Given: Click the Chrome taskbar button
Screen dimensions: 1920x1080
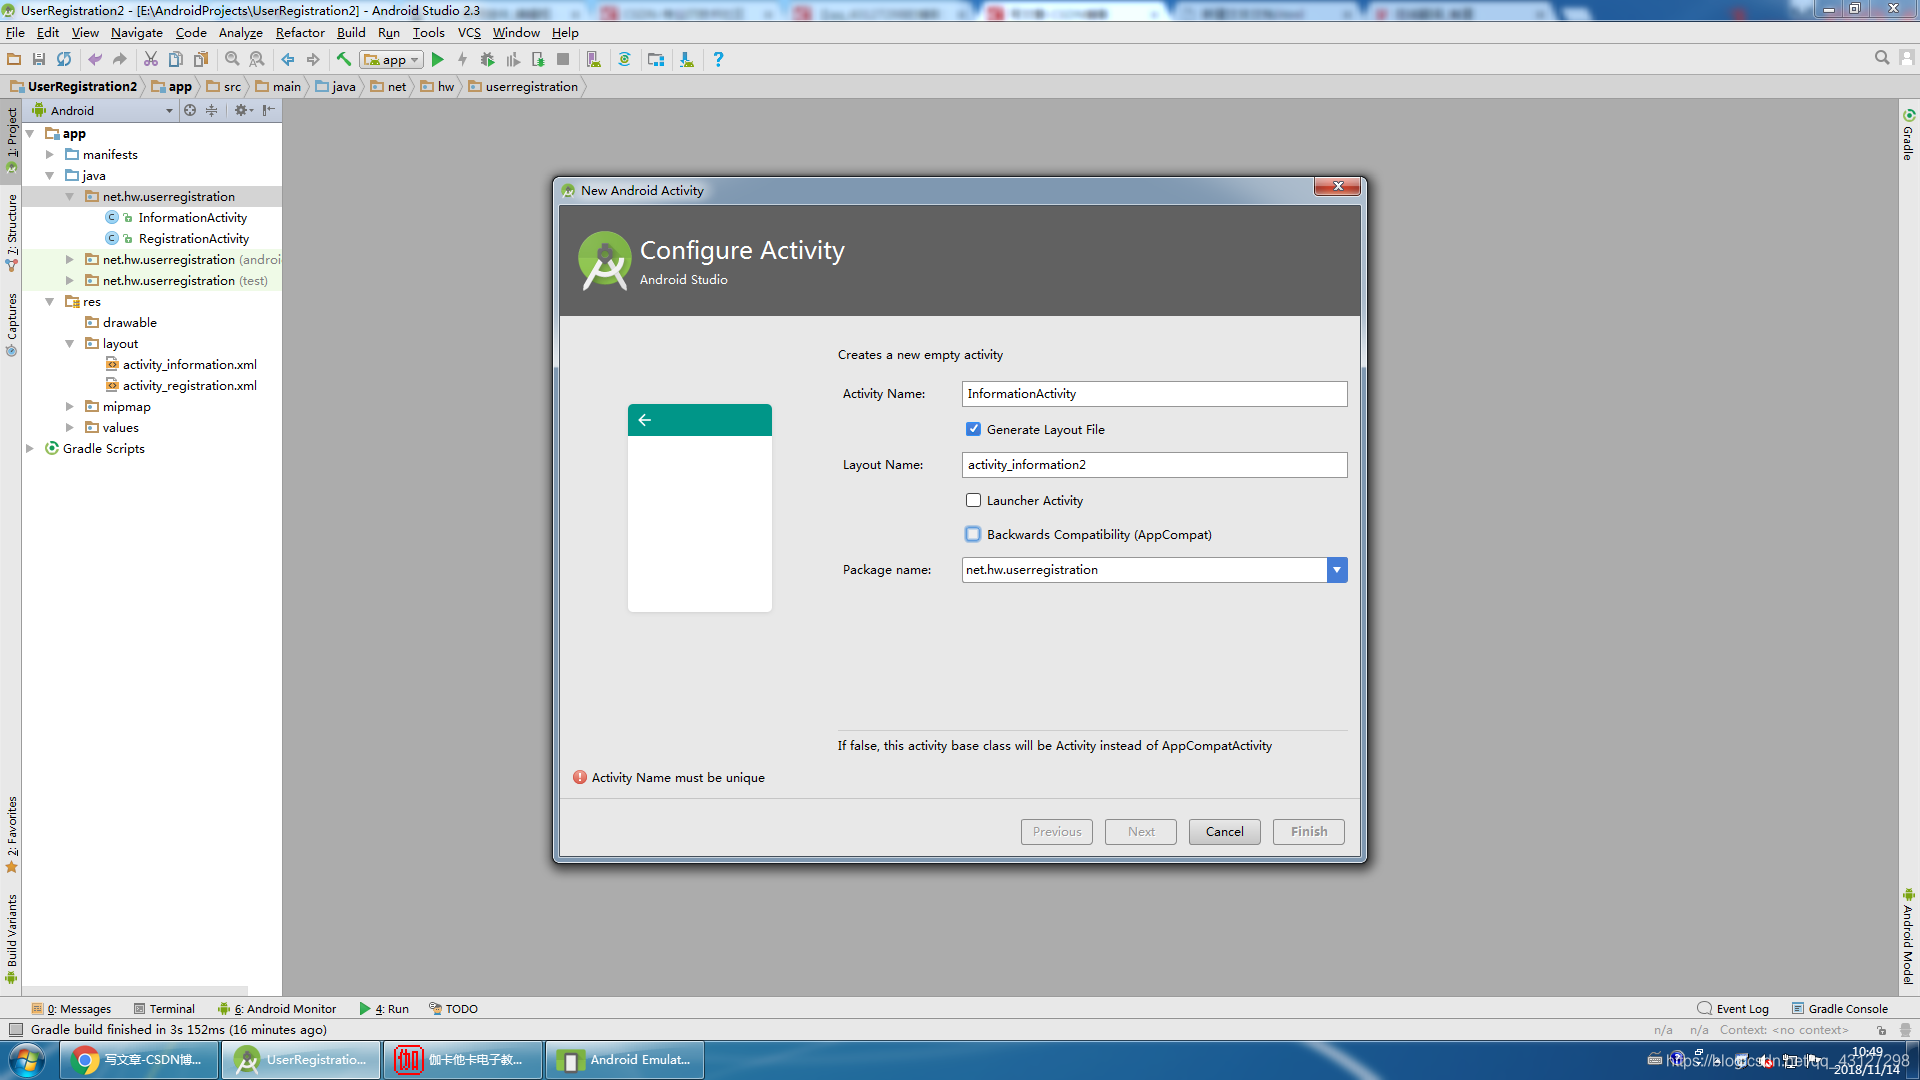Looking at the screenshot, I should pos(139,1060).
